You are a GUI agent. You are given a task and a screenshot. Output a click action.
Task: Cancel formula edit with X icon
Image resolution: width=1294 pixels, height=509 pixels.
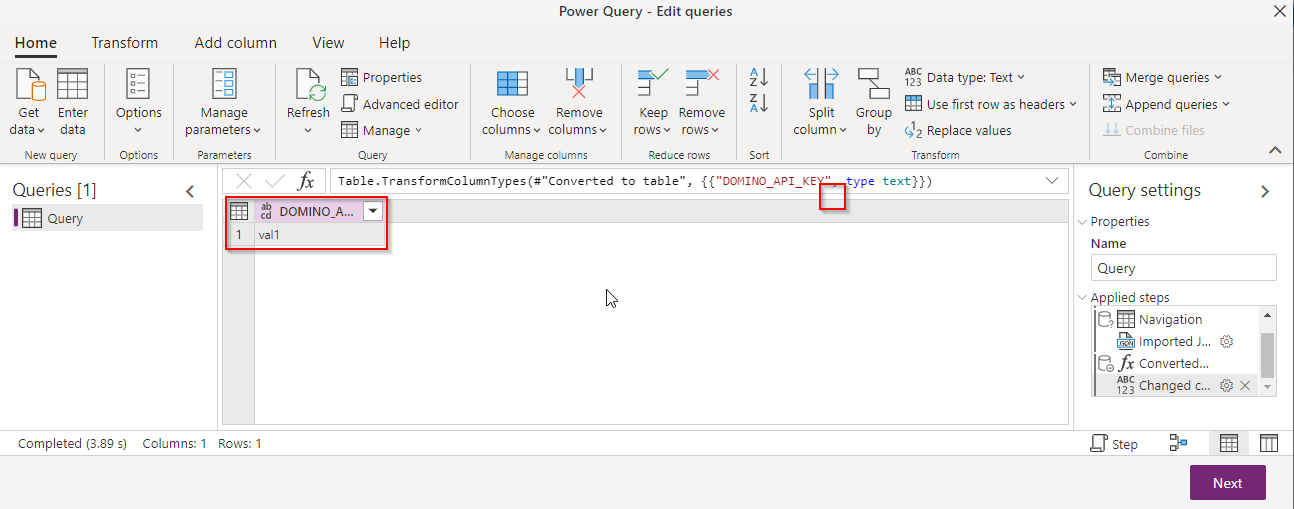pos(244,181)
